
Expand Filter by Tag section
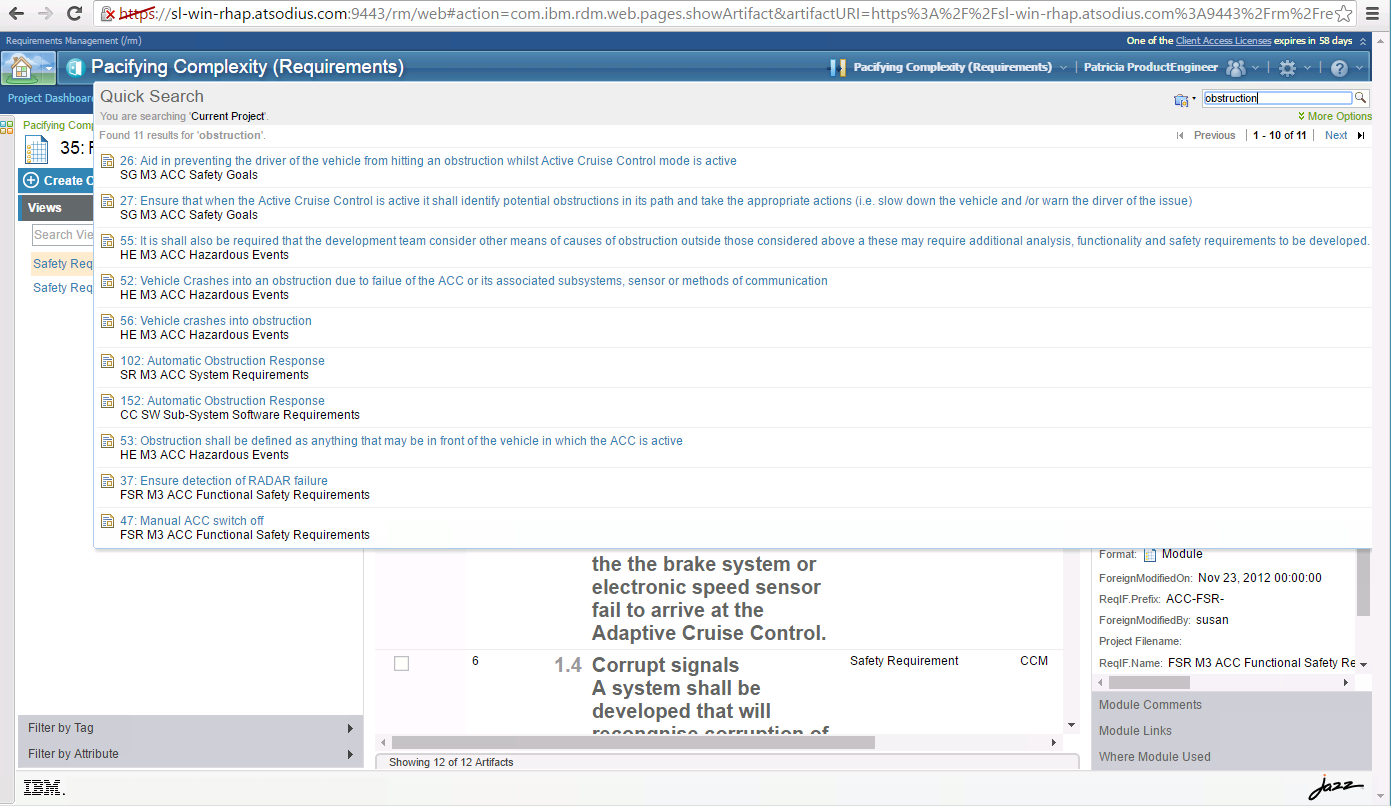click(190, 728)
